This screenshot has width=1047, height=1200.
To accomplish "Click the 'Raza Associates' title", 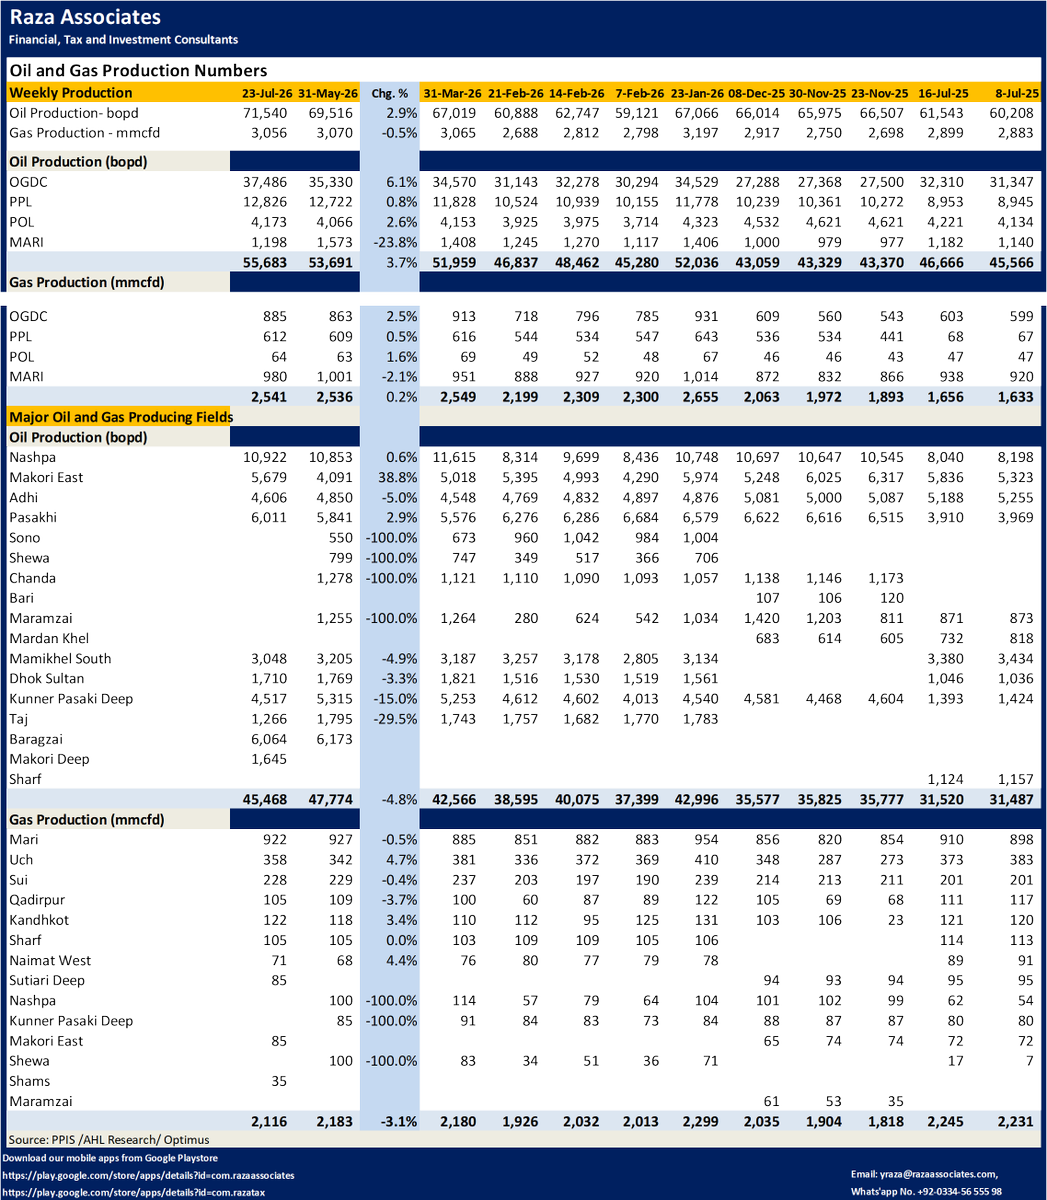I will (x=84, y=17).
